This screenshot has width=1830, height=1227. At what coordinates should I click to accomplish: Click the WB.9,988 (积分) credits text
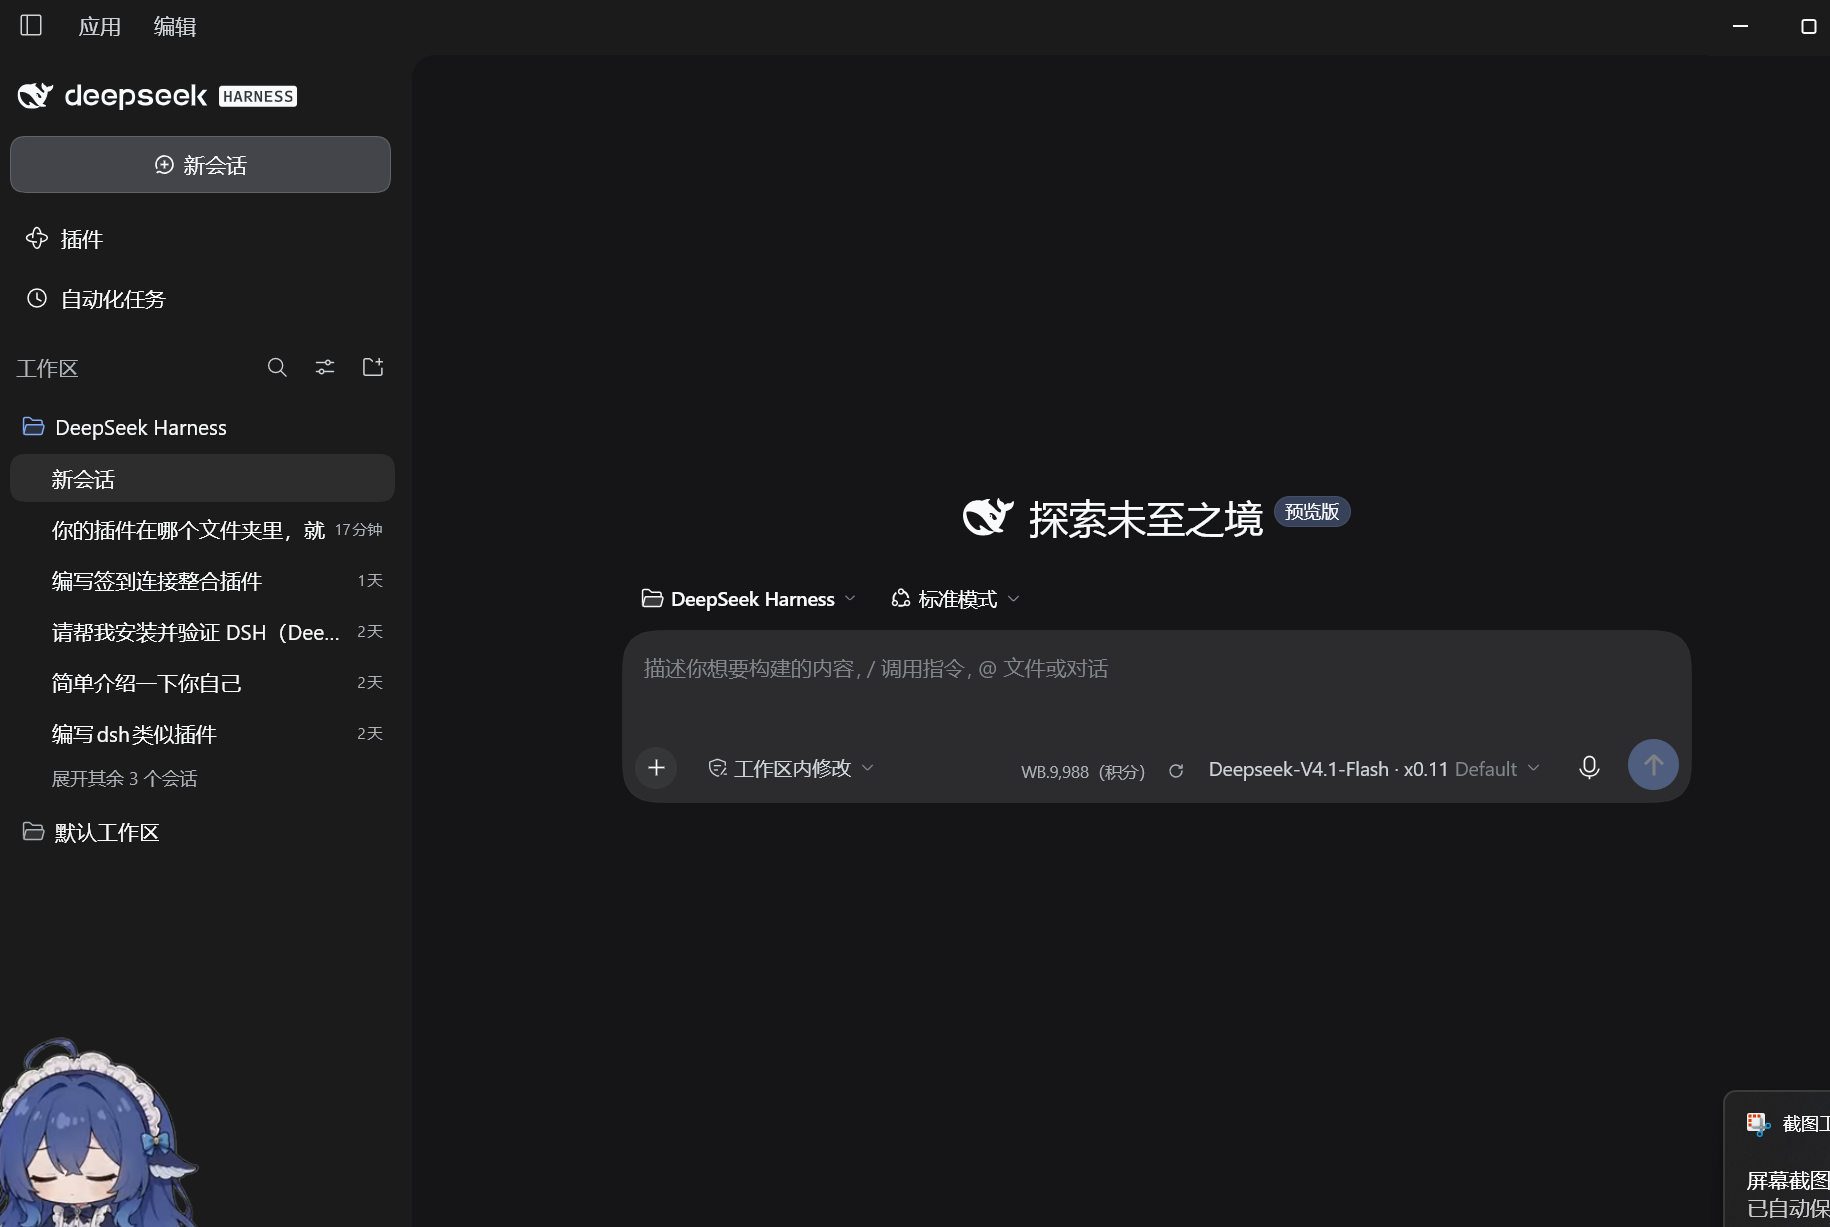pyautogui.click(x=1083, y=772)
